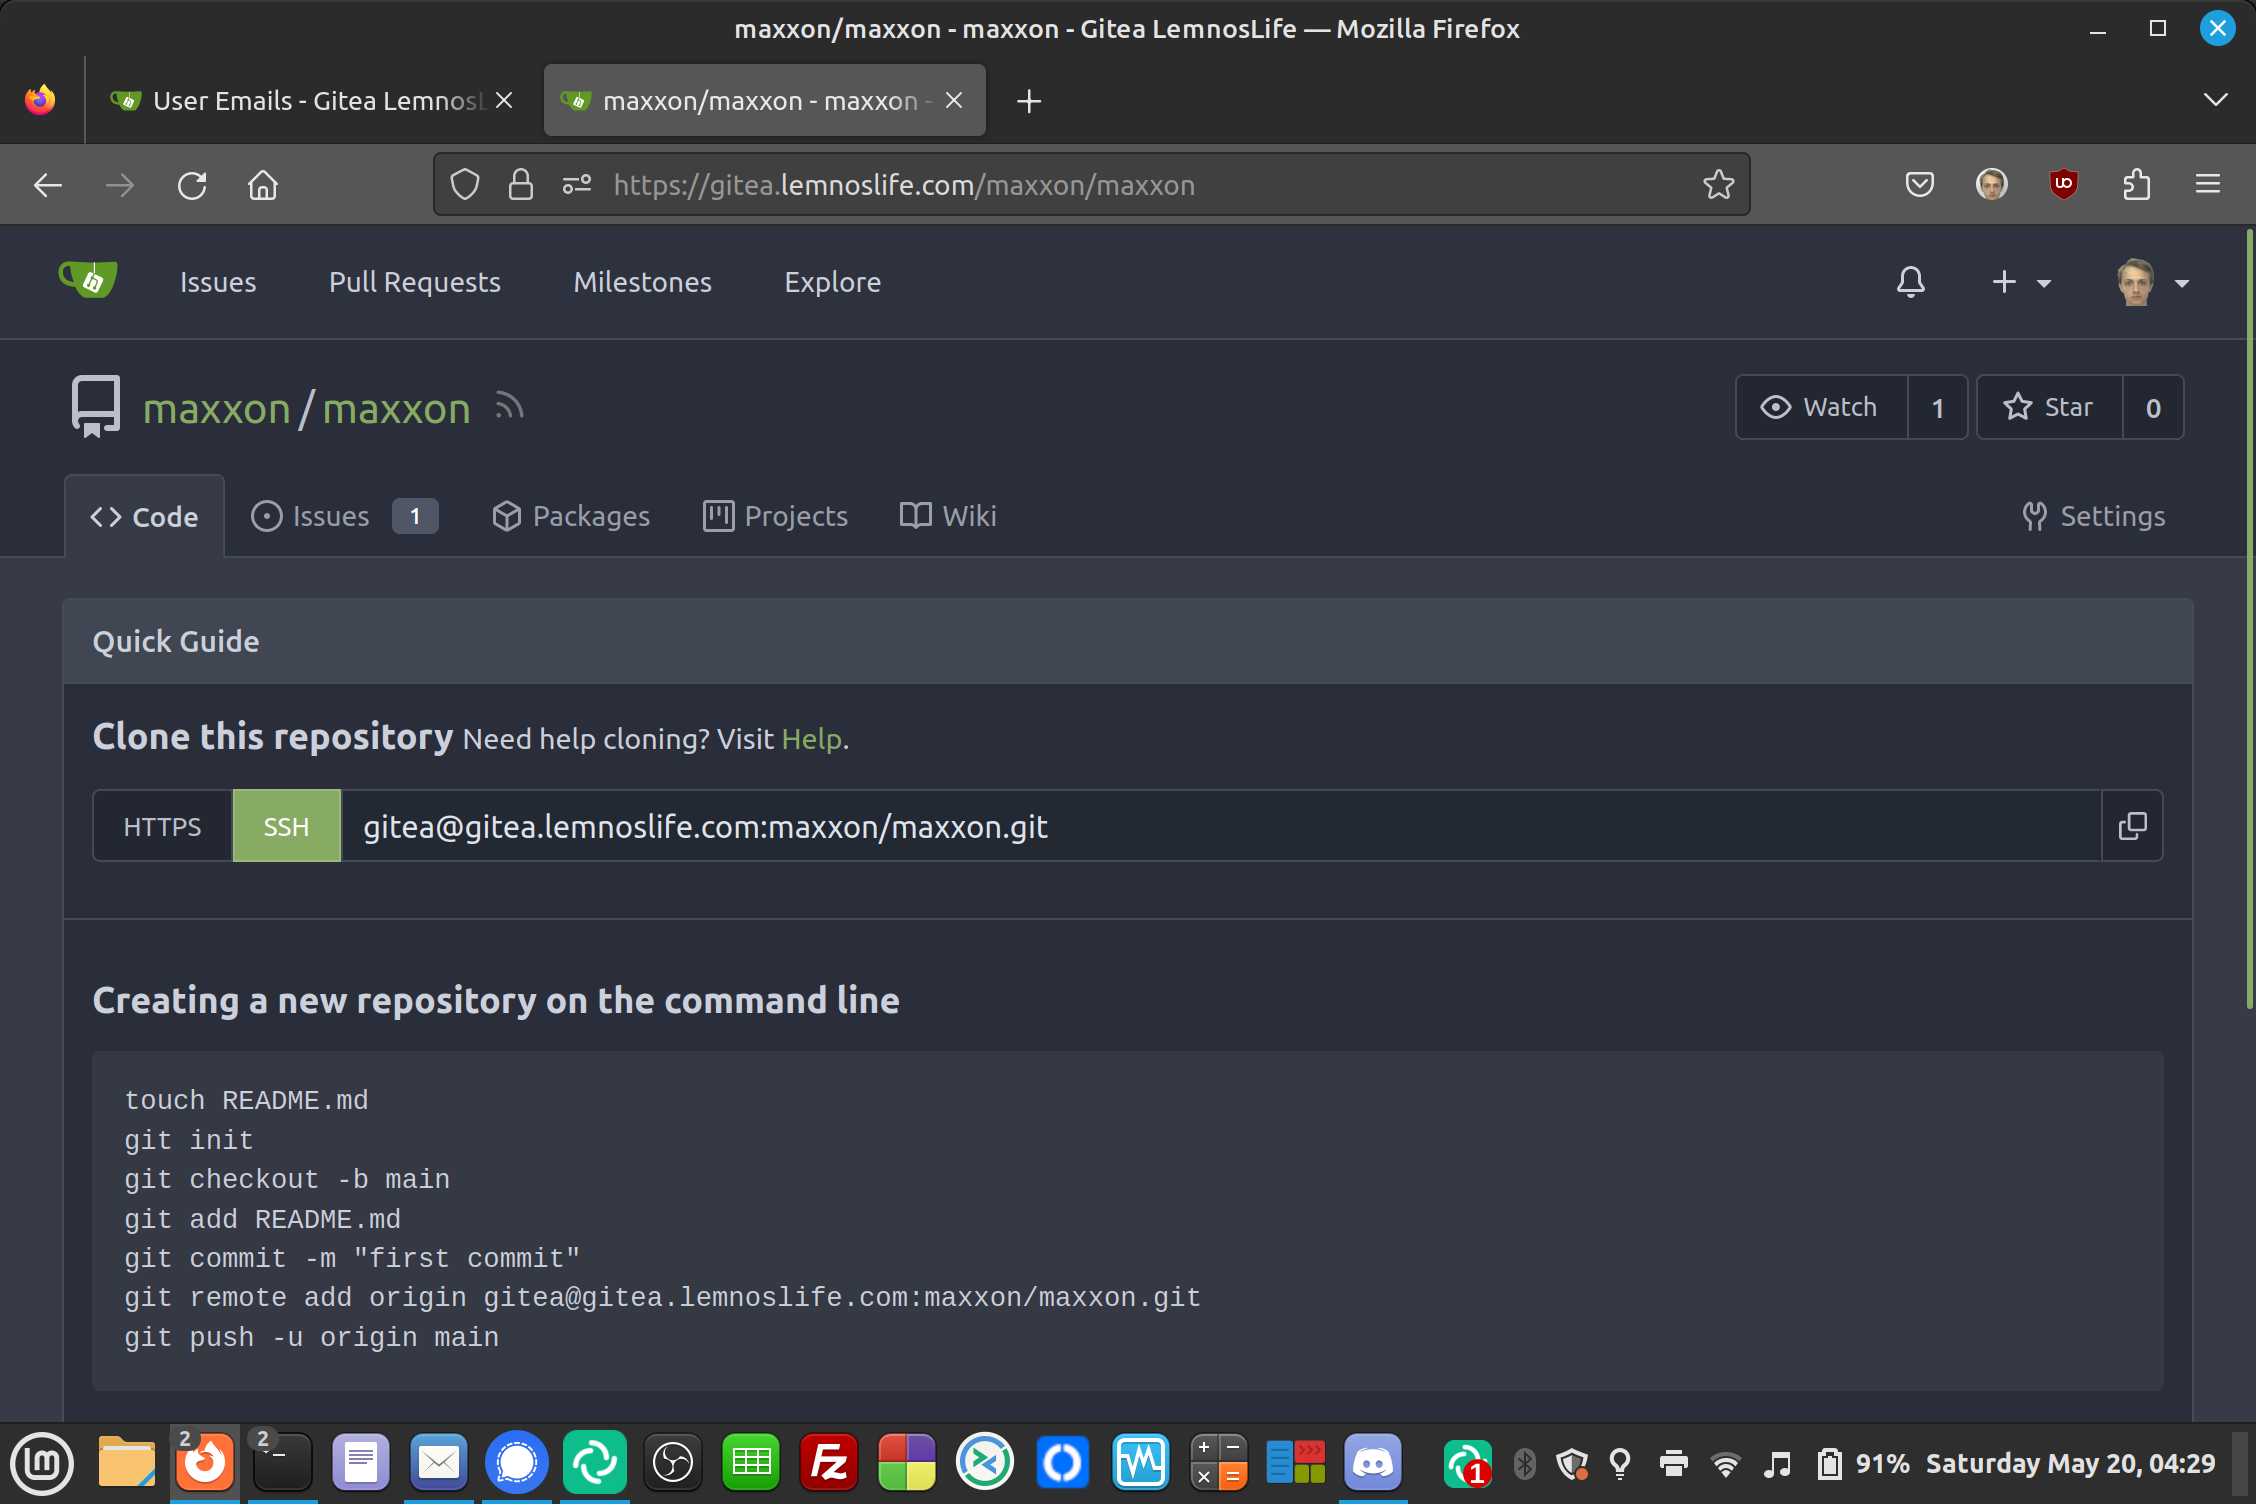Image resolution: width=2256 pixels, height=1504 pixels.
Task: Reload the current page
Action: pos(192,185)
